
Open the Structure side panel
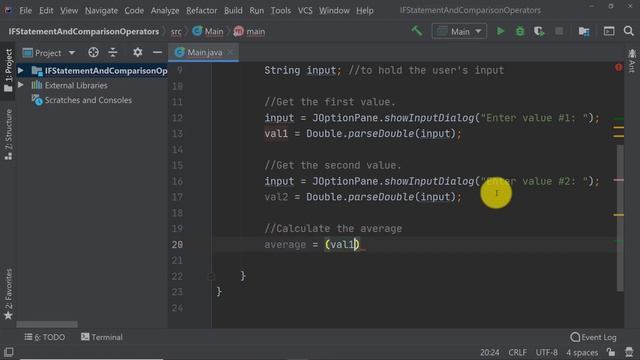point(8,135)
